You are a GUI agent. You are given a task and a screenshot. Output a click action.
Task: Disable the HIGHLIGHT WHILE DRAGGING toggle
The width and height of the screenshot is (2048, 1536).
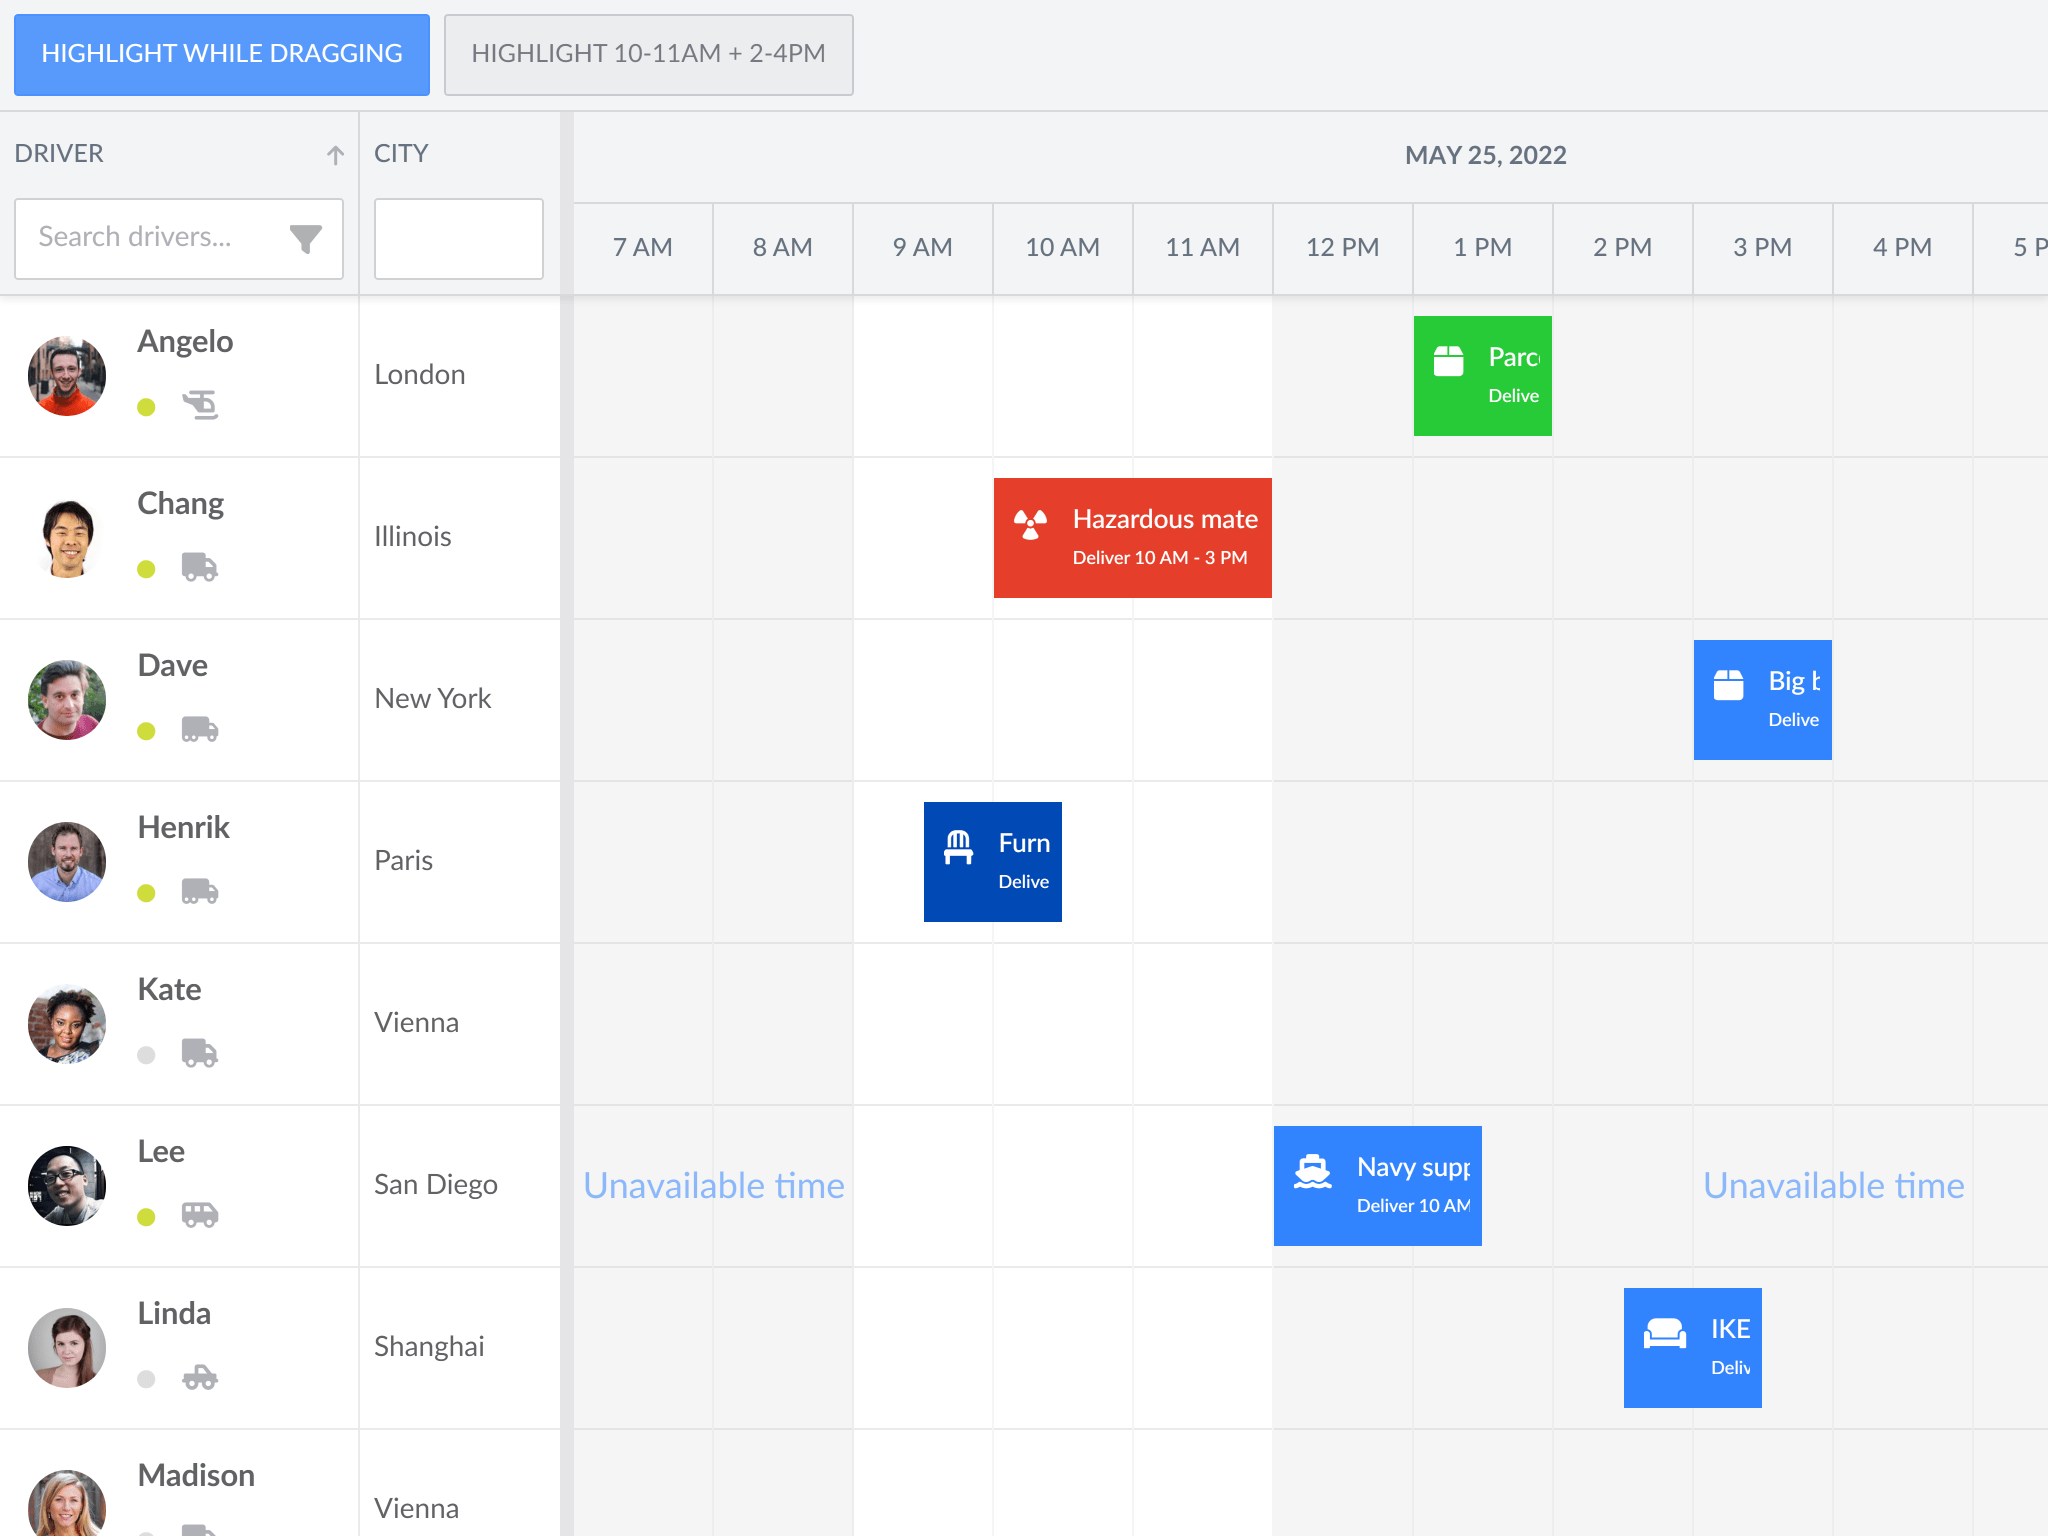(x=221, y=54)
